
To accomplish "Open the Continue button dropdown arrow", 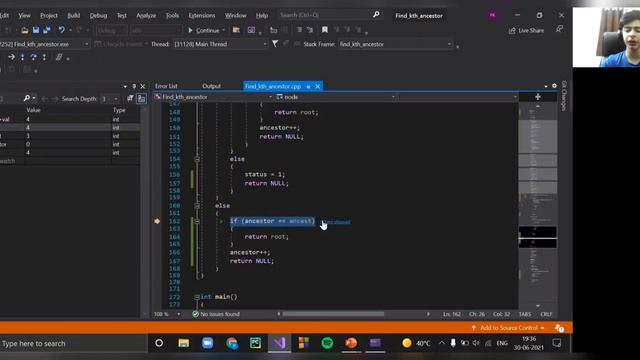I will (x=224, y=30).
